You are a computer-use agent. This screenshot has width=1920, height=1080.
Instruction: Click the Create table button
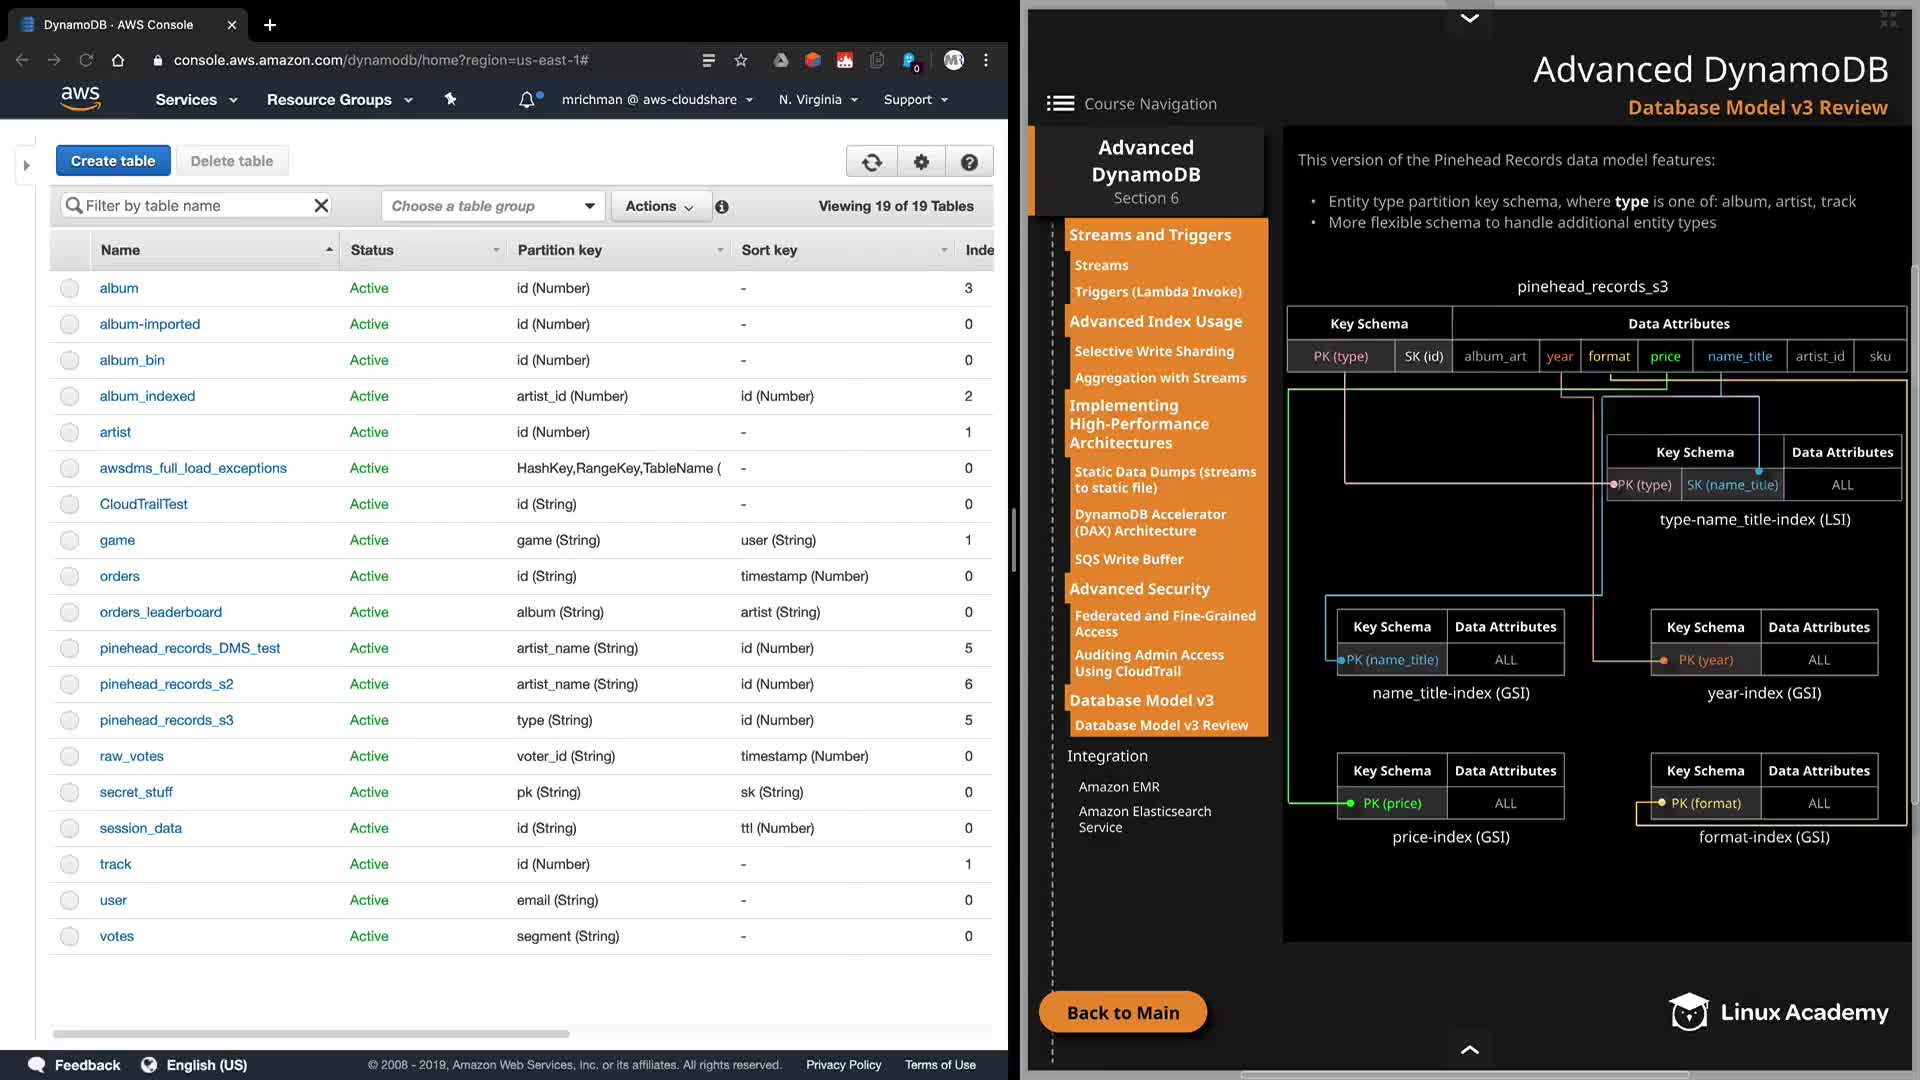(x=113, y=161)
